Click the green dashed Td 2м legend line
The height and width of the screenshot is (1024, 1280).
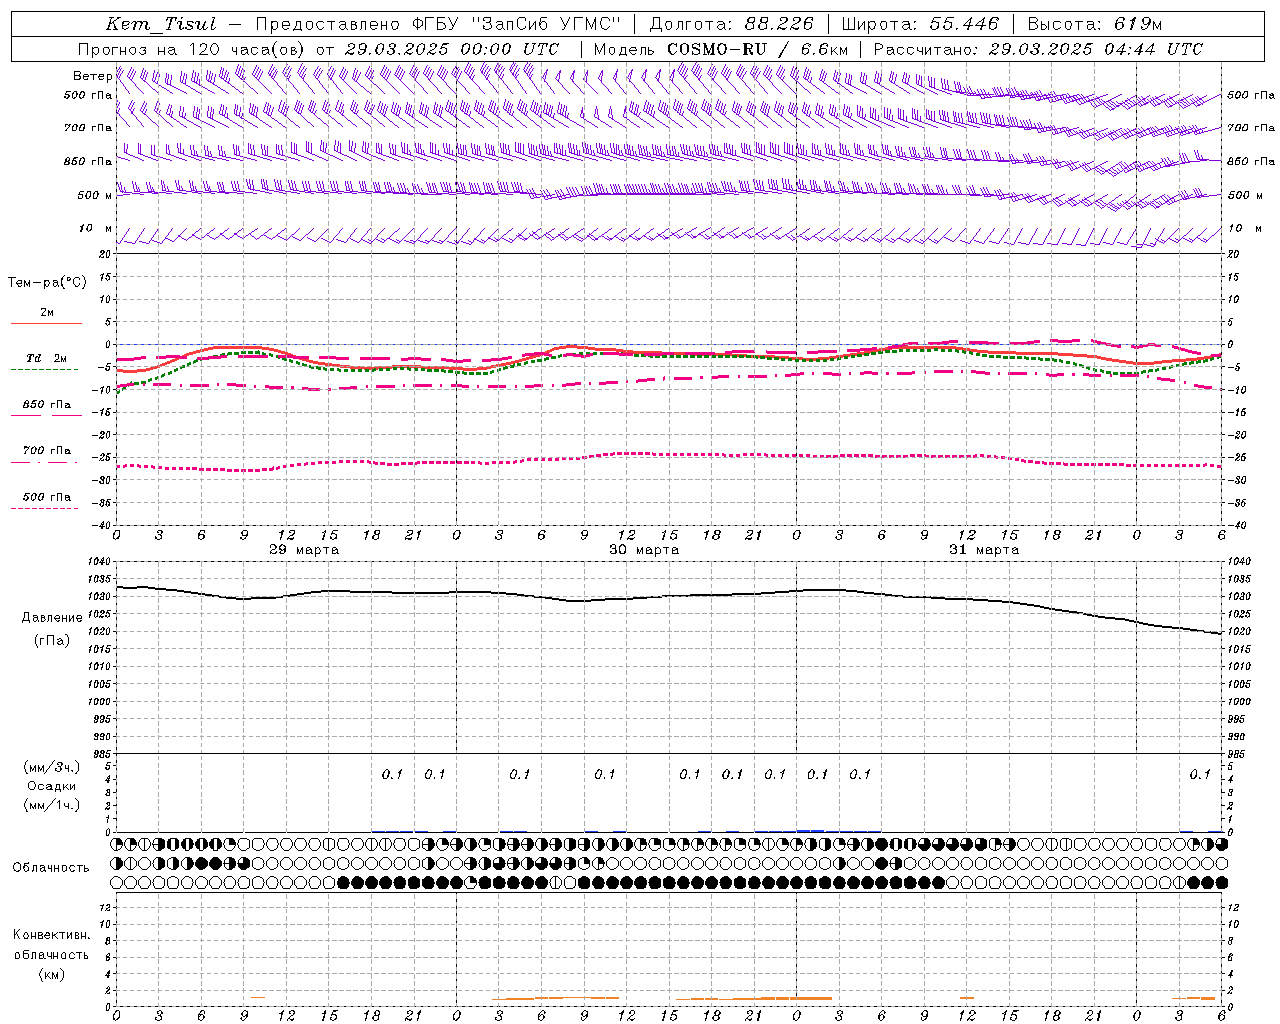[x=44, y=370]
